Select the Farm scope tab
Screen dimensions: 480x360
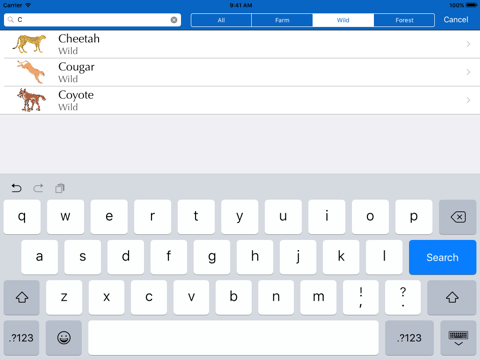pos(282,20)
